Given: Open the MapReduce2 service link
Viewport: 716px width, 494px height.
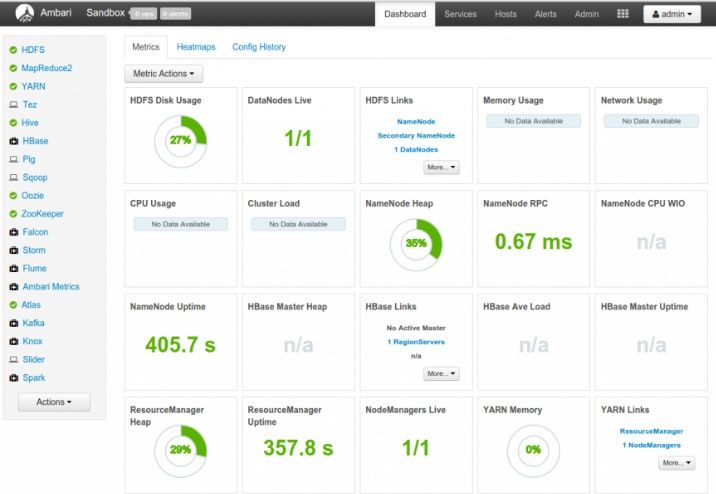Looking at the screenshot, I should [x=47, y=68].
